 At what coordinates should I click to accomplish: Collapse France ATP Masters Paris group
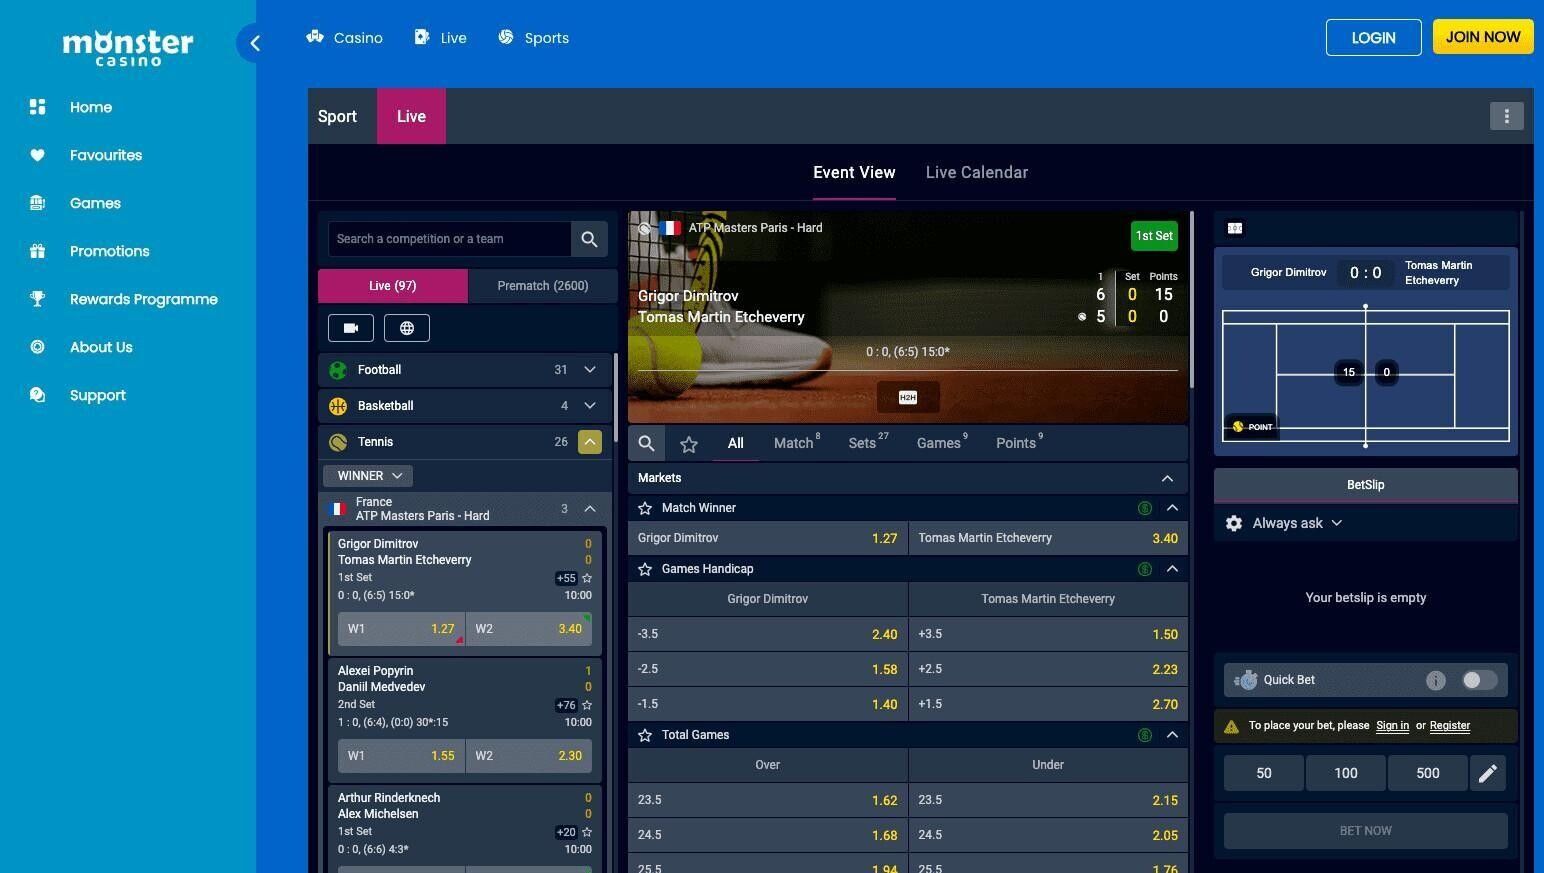tap(590, 509)
